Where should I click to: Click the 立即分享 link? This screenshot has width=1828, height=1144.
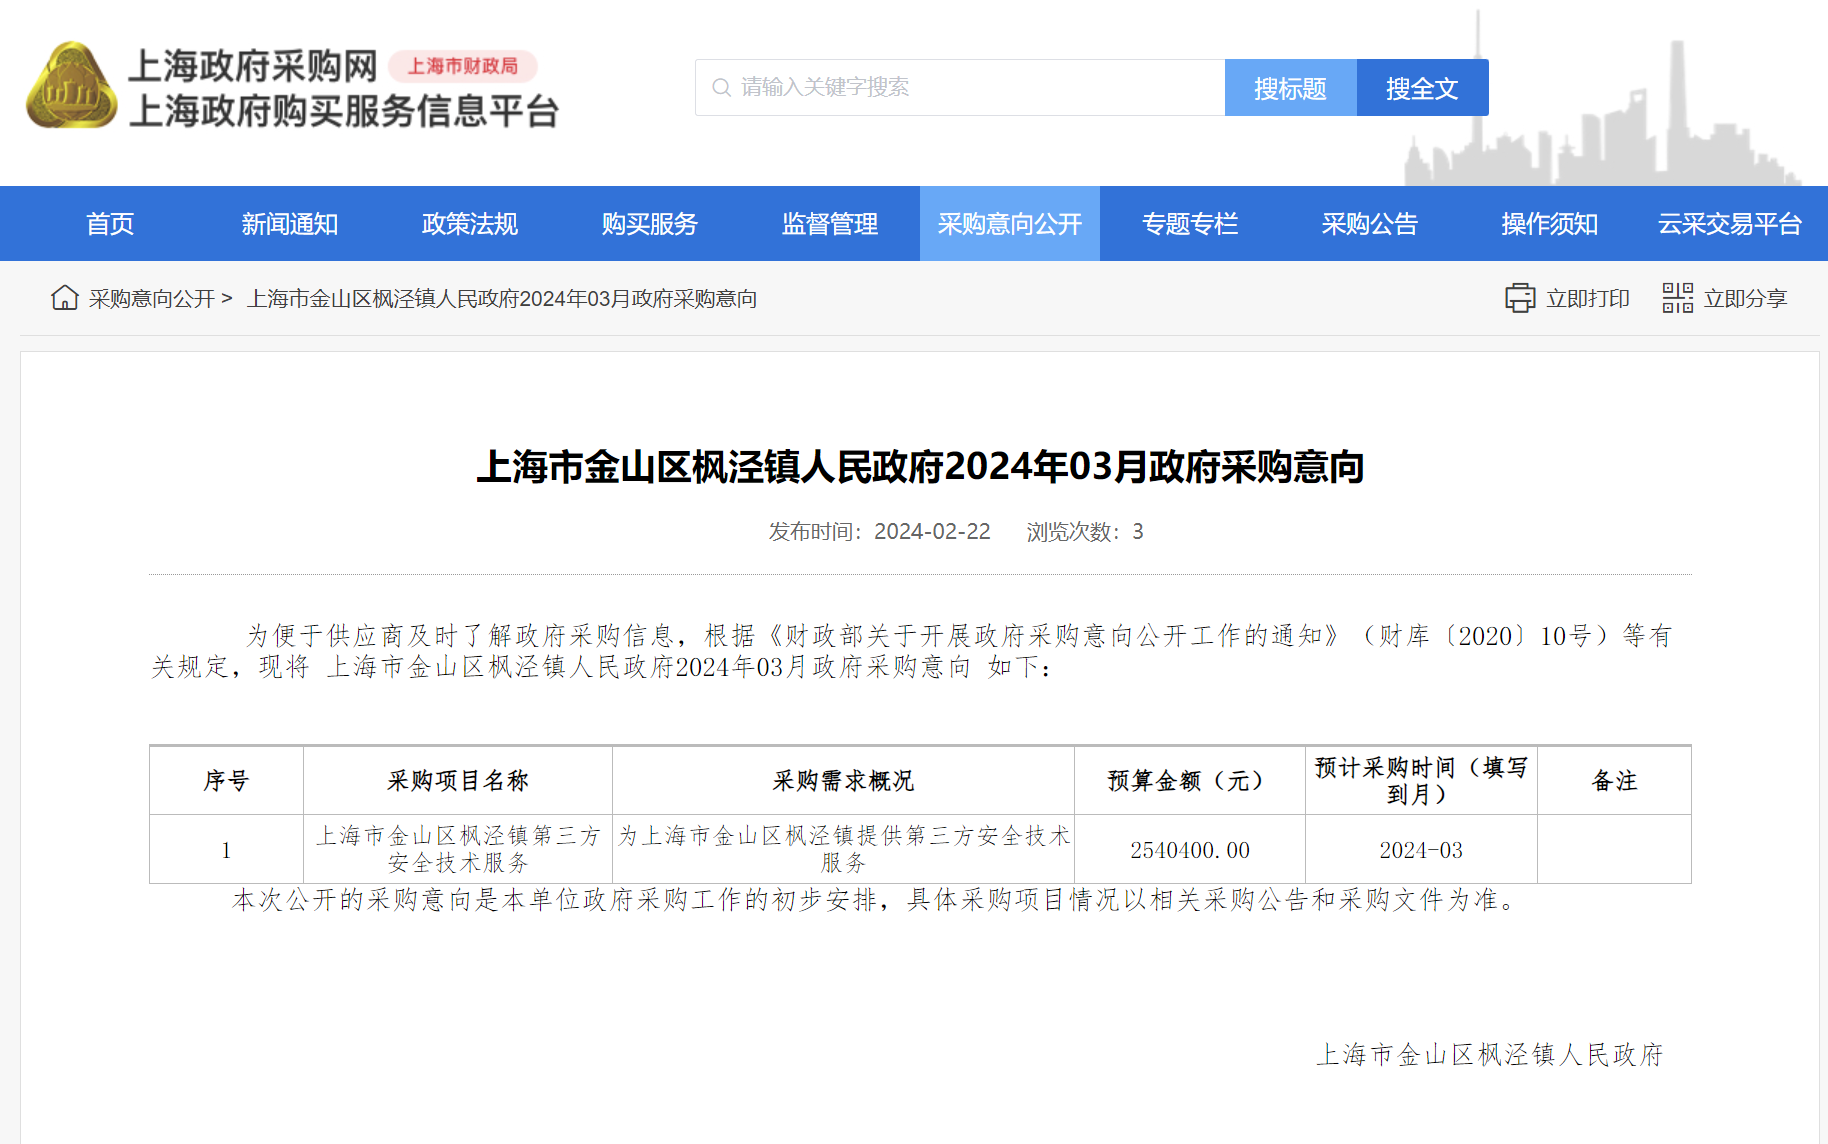(x=1745, y=299)
